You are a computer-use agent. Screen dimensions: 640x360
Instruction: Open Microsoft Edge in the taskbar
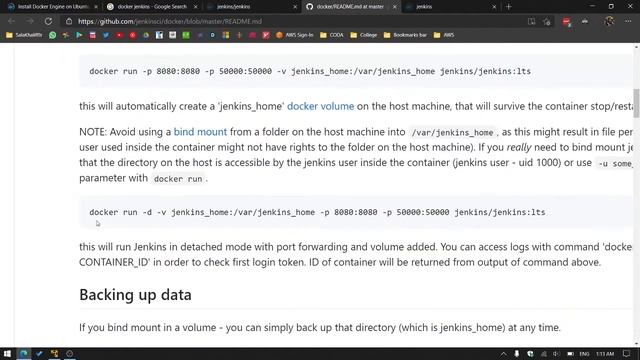point(24,353)
